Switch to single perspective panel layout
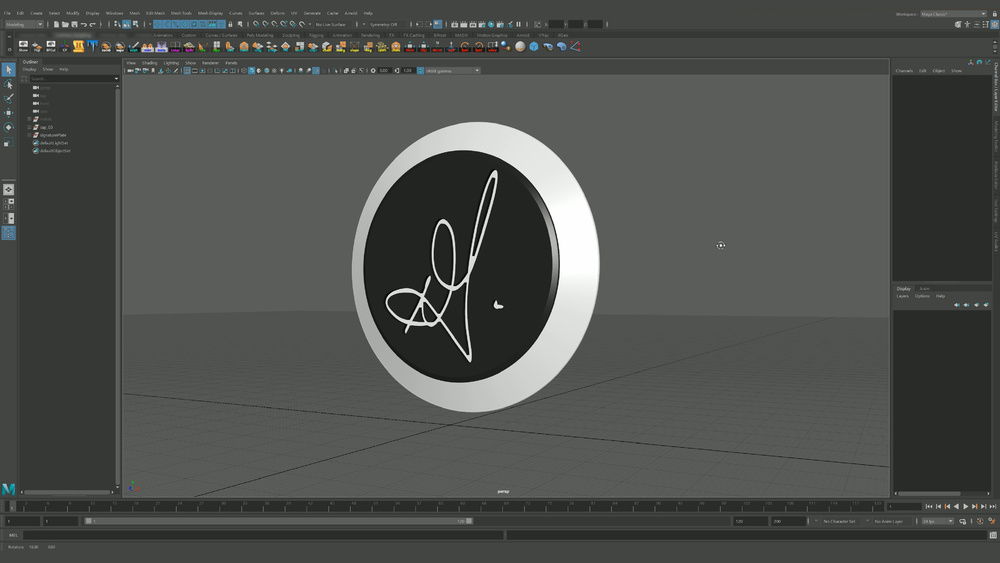This screenshot has width=1000, height=563. (8, 189)
